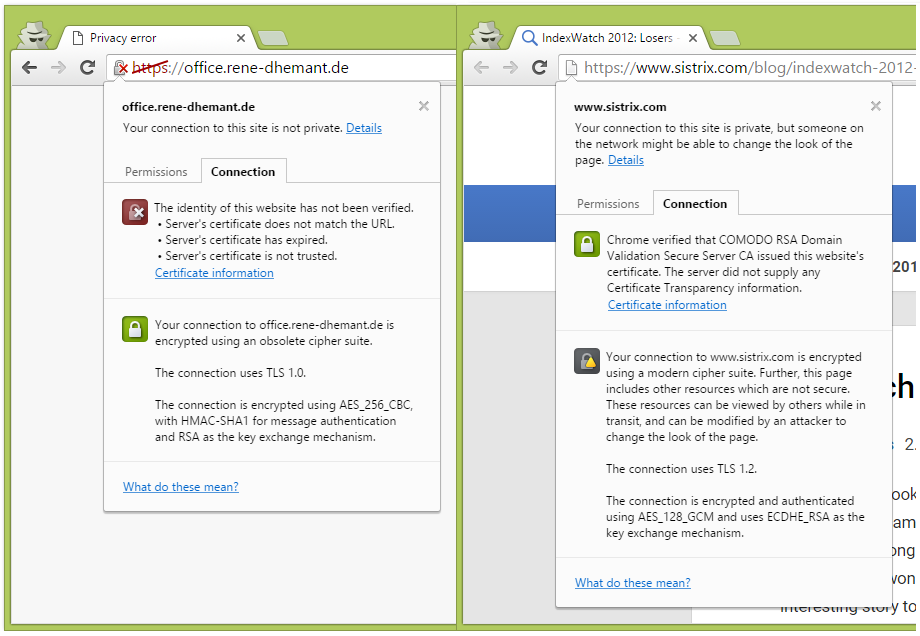The height and width of the screenshot is (636, 920).
Task: Click green lock icon beside COMODO certificate text
Action: (x=587, y=244)
